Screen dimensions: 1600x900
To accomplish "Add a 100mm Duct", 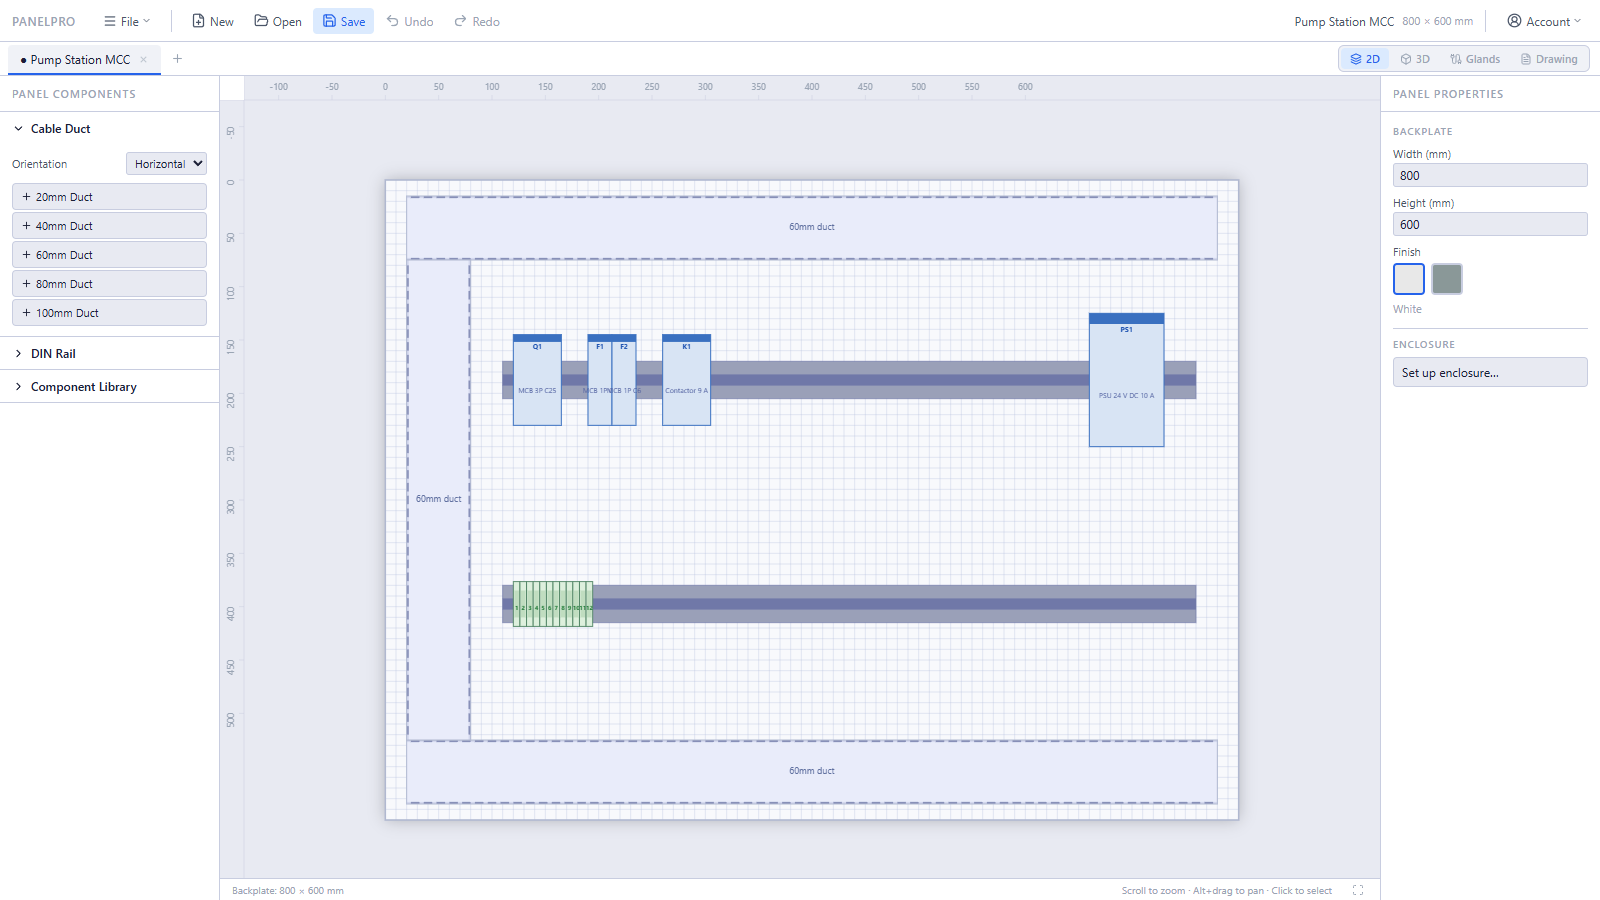I will coord(110,313).
